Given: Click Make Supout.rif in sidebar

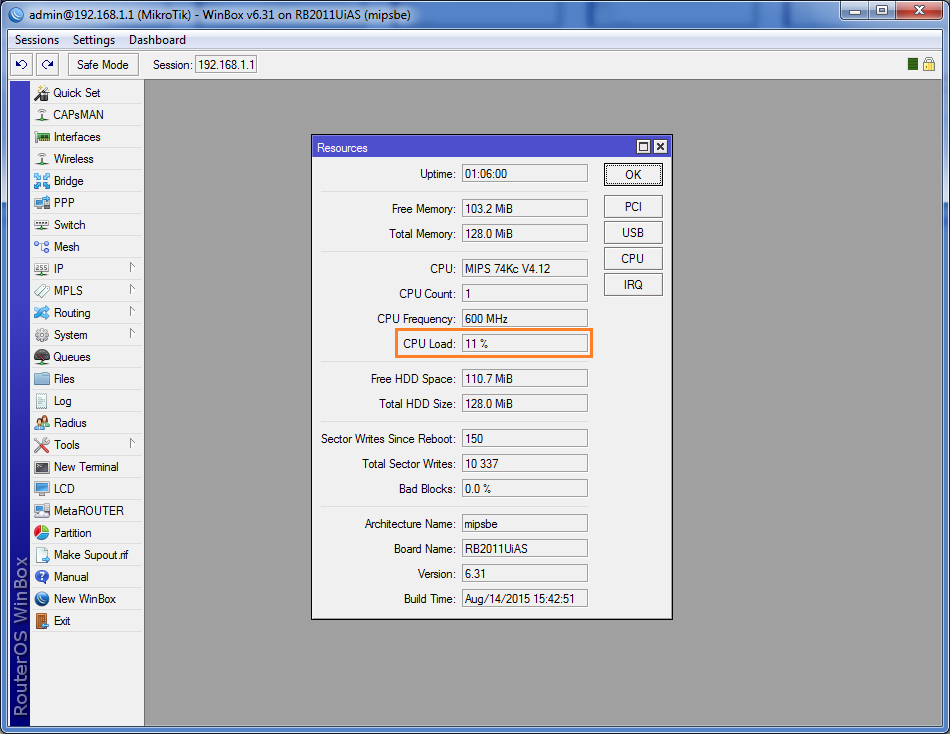Looking at the screenshot, I should pos(87,555).
